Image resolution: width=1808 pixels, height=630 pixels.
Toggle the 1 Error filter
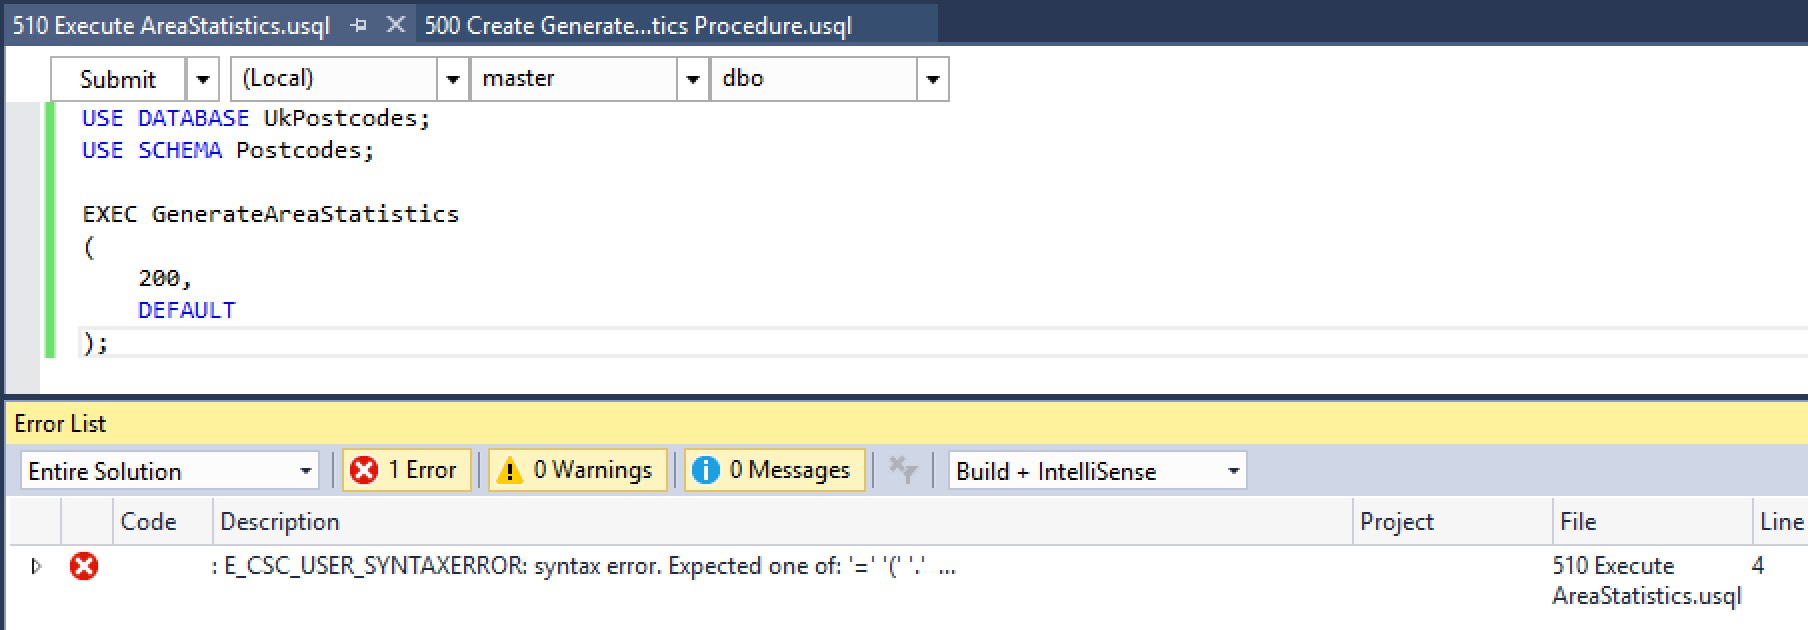tap(407, 470)
